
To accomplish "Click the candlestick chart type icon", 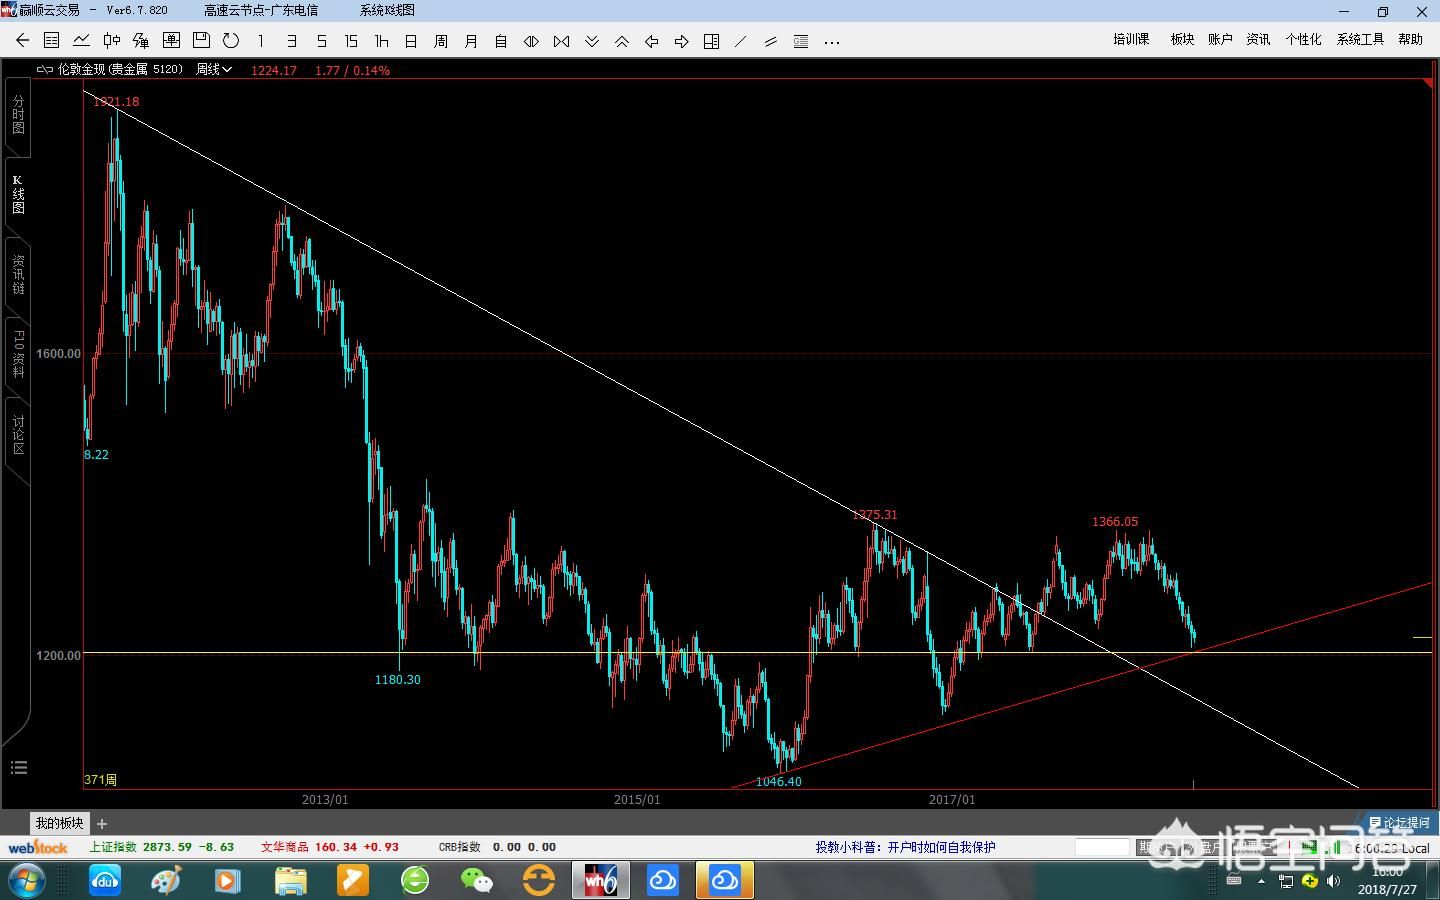I will pyautogui.click(x=111, y=41).
